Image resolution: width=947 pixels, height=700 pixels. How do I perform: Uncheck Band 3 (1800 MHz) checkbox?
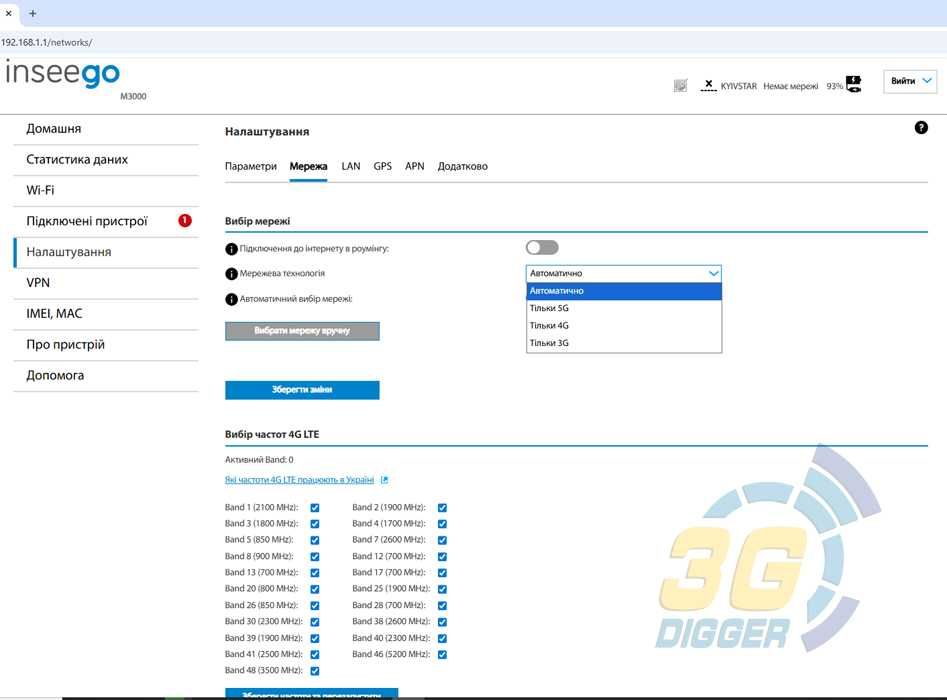click(315, 524)
